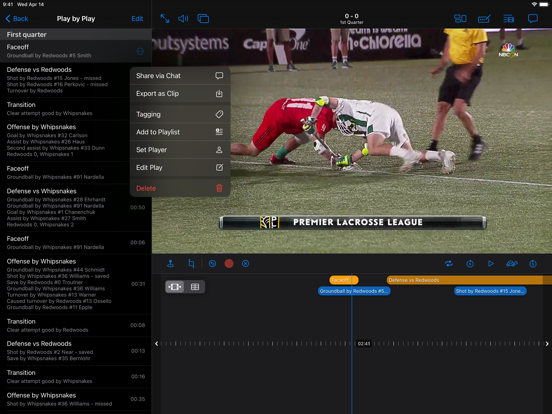Select Defense vs Whipsnakes play row

point(76,207)
